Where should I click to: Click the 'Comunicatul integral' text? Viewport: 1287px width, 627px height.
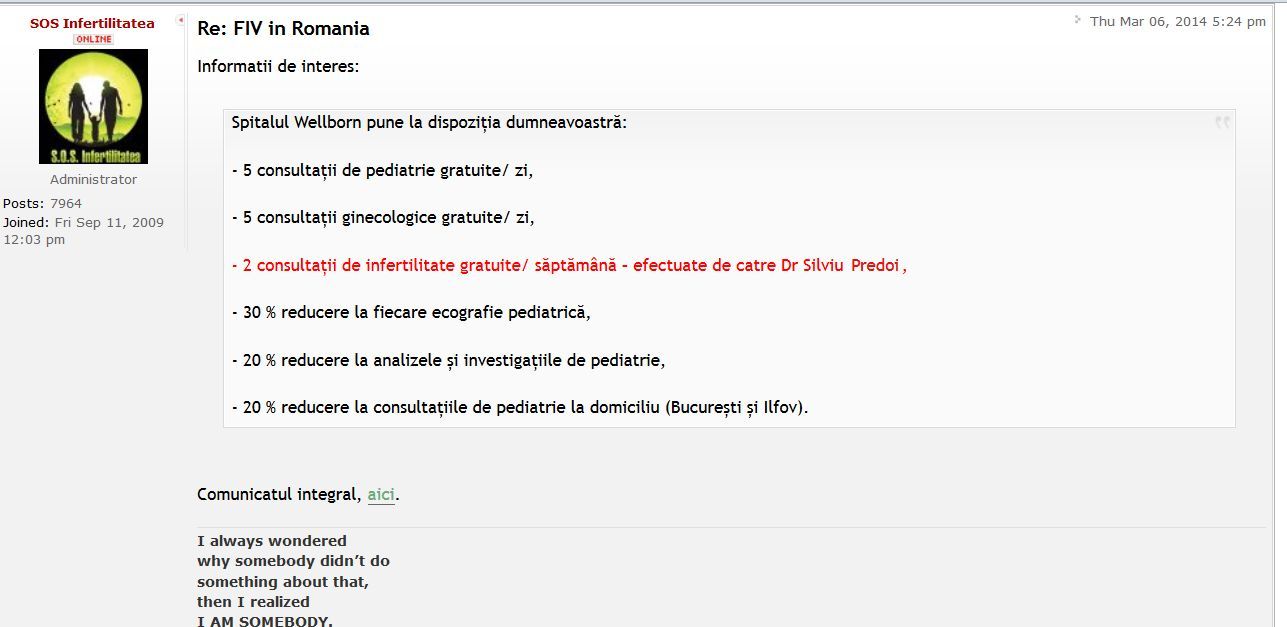tap(278, 495)
